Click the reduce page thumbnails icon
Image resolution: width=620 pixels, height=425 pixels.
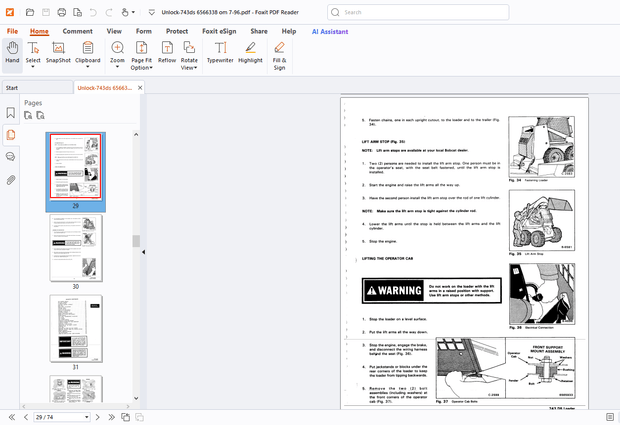40,115
